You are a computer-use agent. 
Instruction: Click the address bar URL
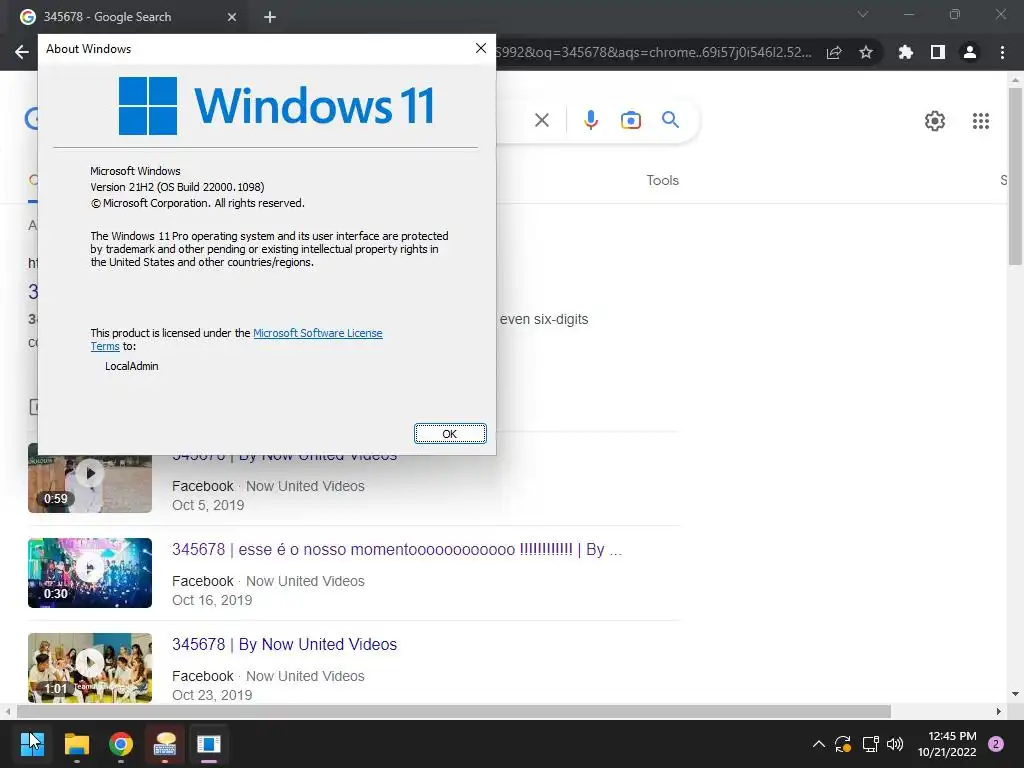653,52
